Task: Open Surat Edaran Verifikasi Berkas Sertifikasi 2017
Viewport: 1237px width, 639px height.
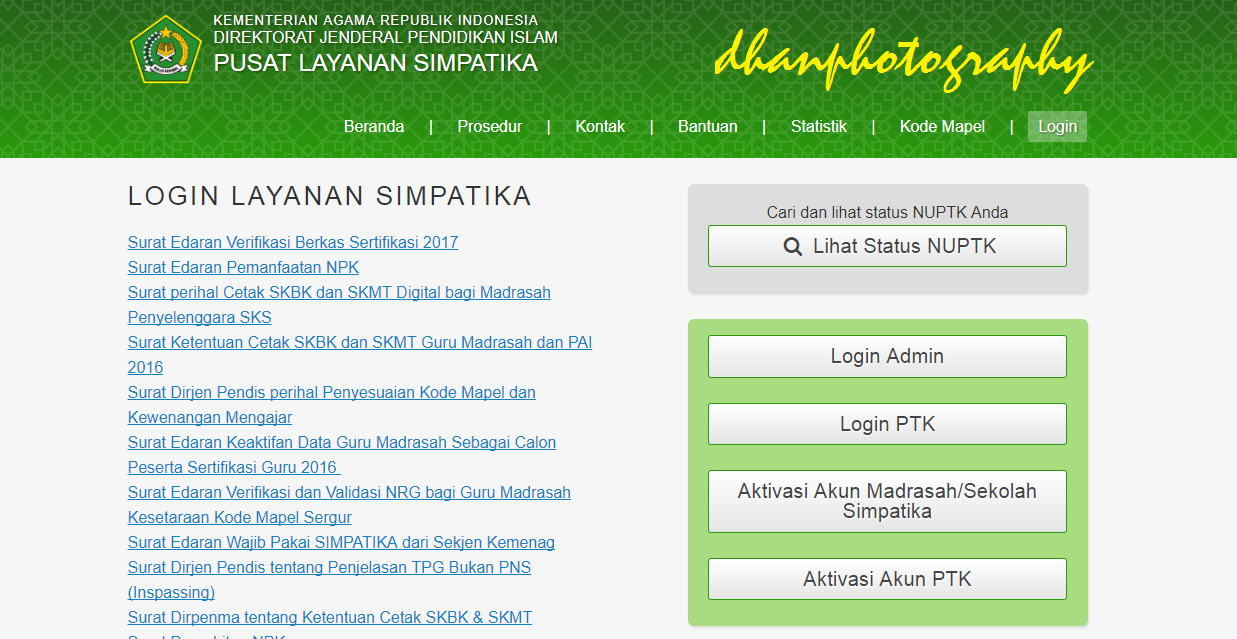Action: 292,242
